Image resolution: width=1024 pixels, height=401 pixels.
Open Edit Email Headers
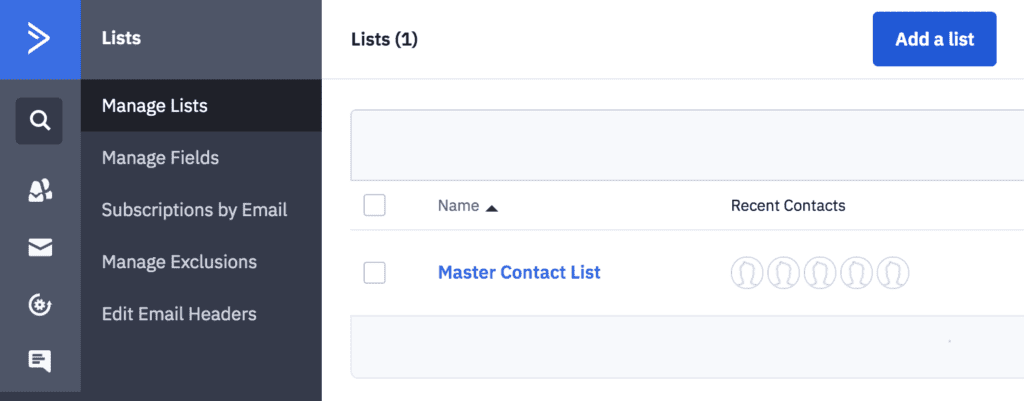click(x=179, y=314)
